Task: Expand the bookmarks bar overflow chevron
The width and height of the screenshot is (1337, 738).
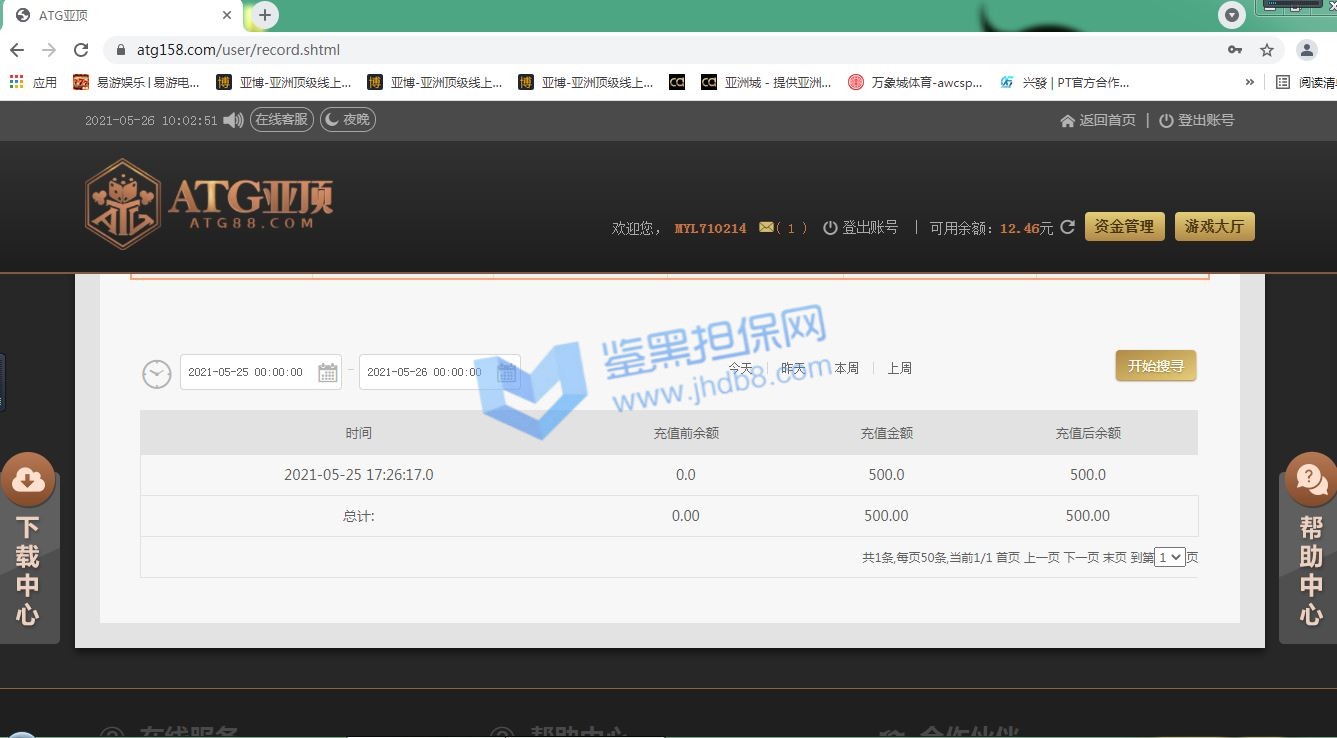Action: 1249,82
